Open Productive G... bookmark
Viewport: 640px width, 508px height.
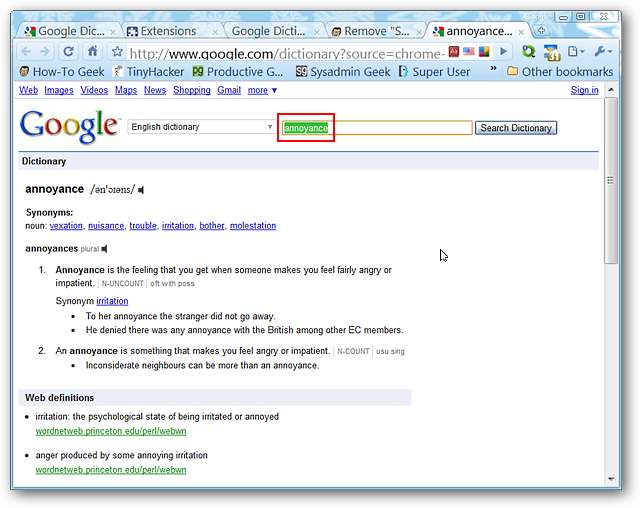point(238,72)
